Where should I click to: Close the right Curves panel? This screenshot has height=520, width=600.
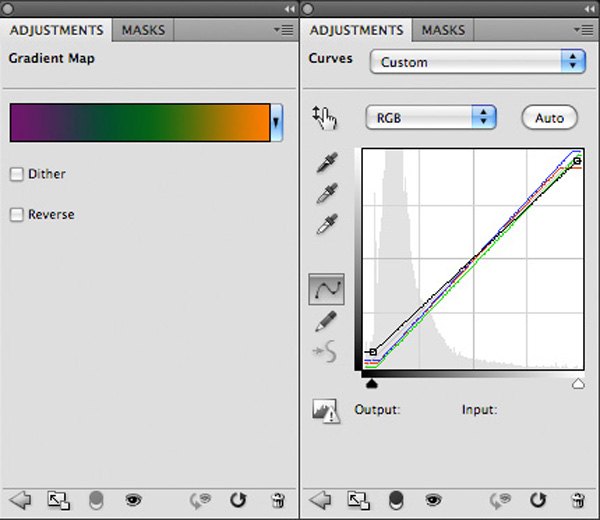point(308,8)
